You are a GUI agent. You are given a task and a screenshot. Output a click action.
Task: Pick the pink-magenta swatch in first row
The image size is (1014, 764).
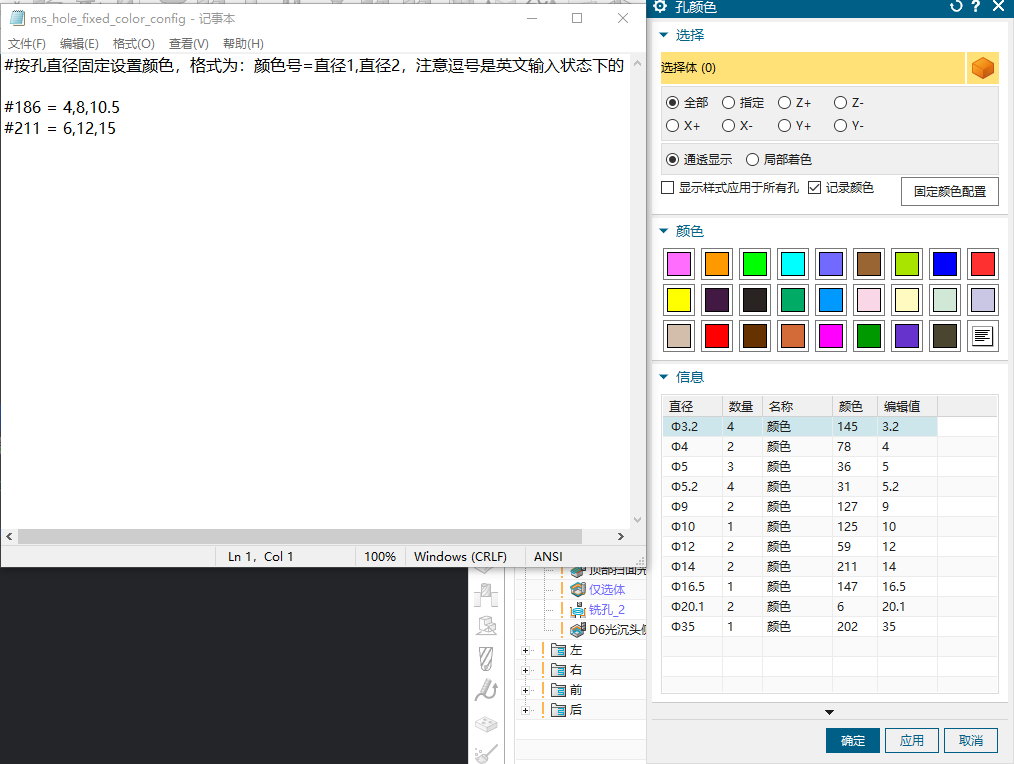click(x=678, y=264)
